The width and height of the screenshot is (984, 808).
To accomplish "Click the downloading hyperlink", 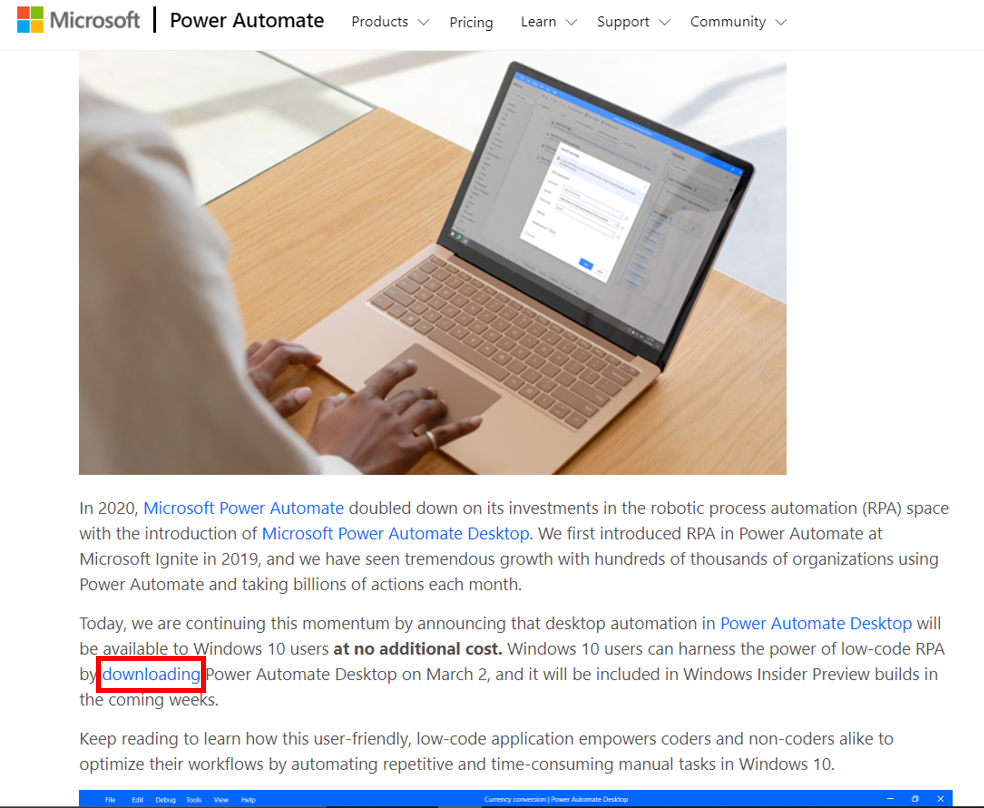I will tap(151, 674).
